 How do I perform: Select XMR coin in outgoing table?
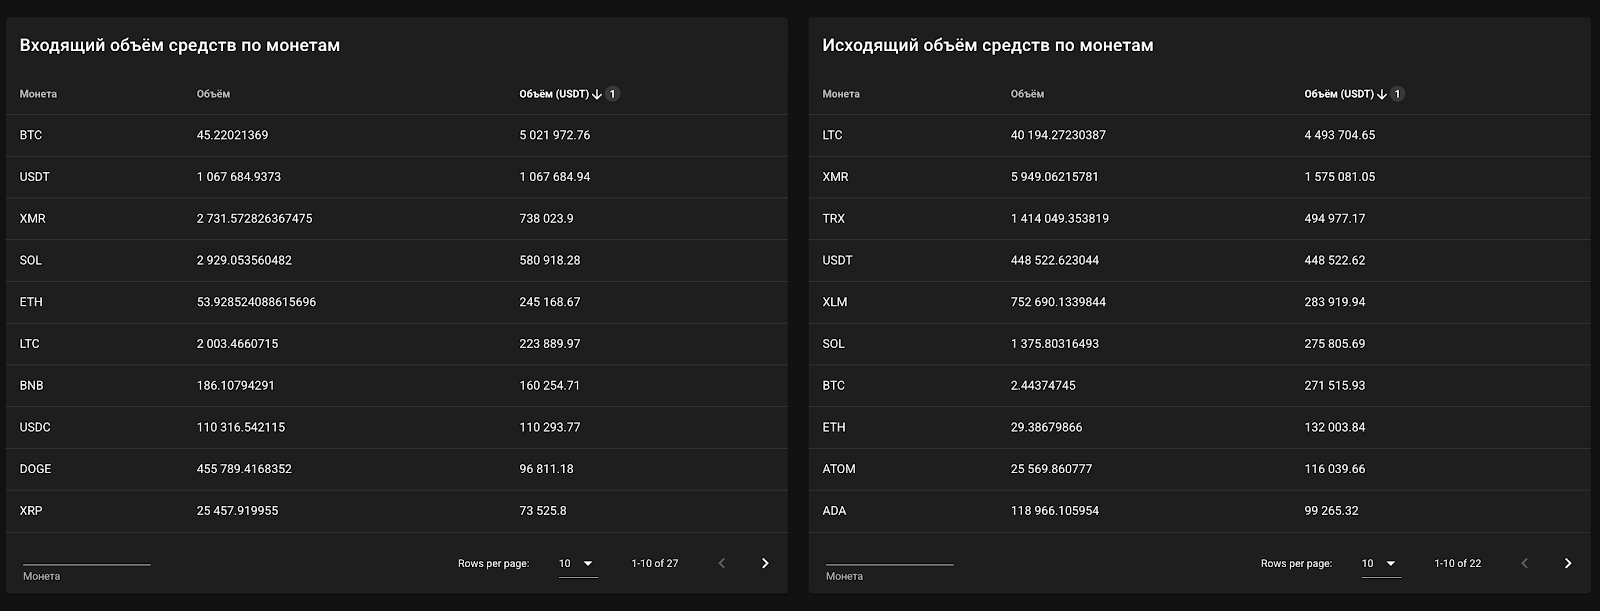click(835, 177)
